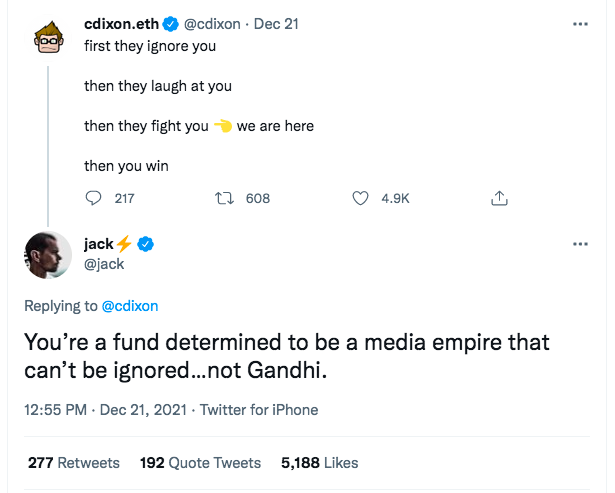Image resolution: width=615 pixels, height=493 pixels.
Task: Click the Twitter for iPhone source link
Action: point(259,410)
